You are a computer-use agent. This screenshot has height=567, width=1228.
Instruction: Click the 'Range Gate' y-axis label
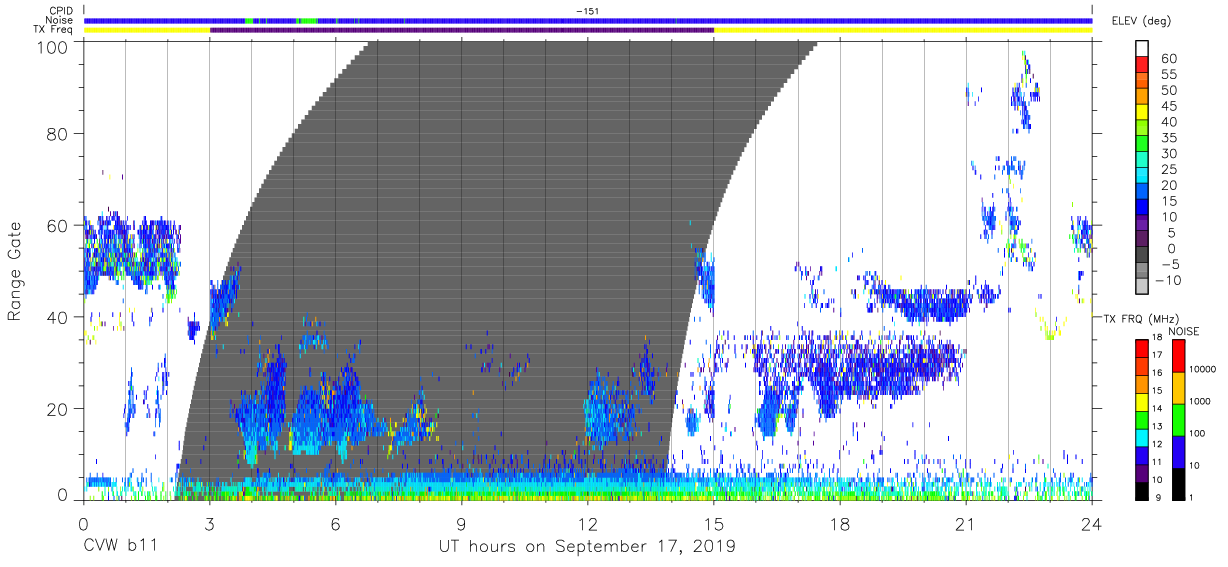tap(15, 272)
